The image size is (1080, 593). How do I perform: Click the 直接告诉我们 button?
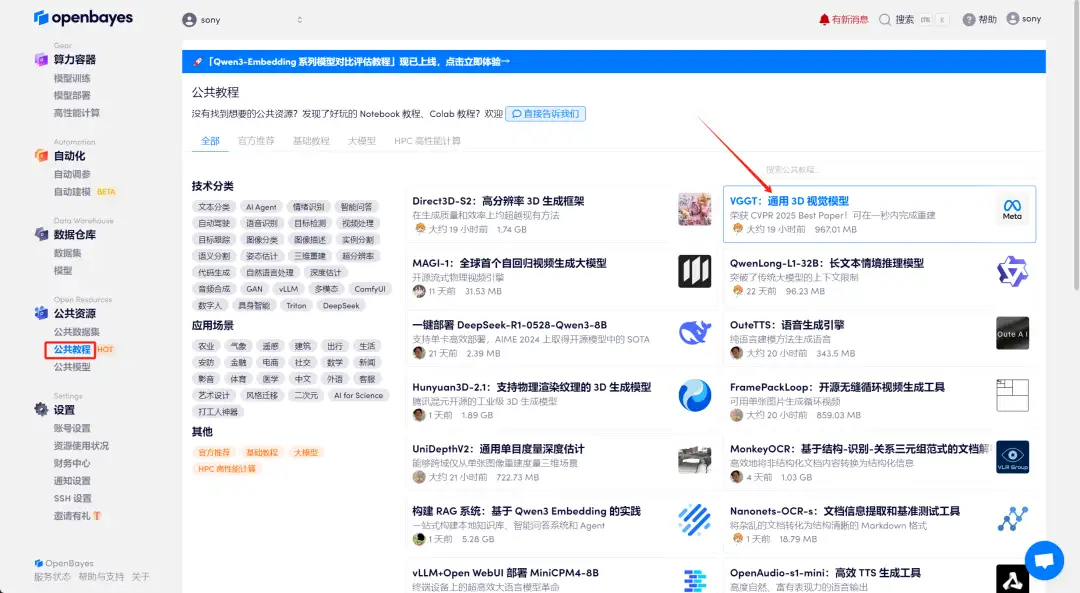tap(546, 114)
